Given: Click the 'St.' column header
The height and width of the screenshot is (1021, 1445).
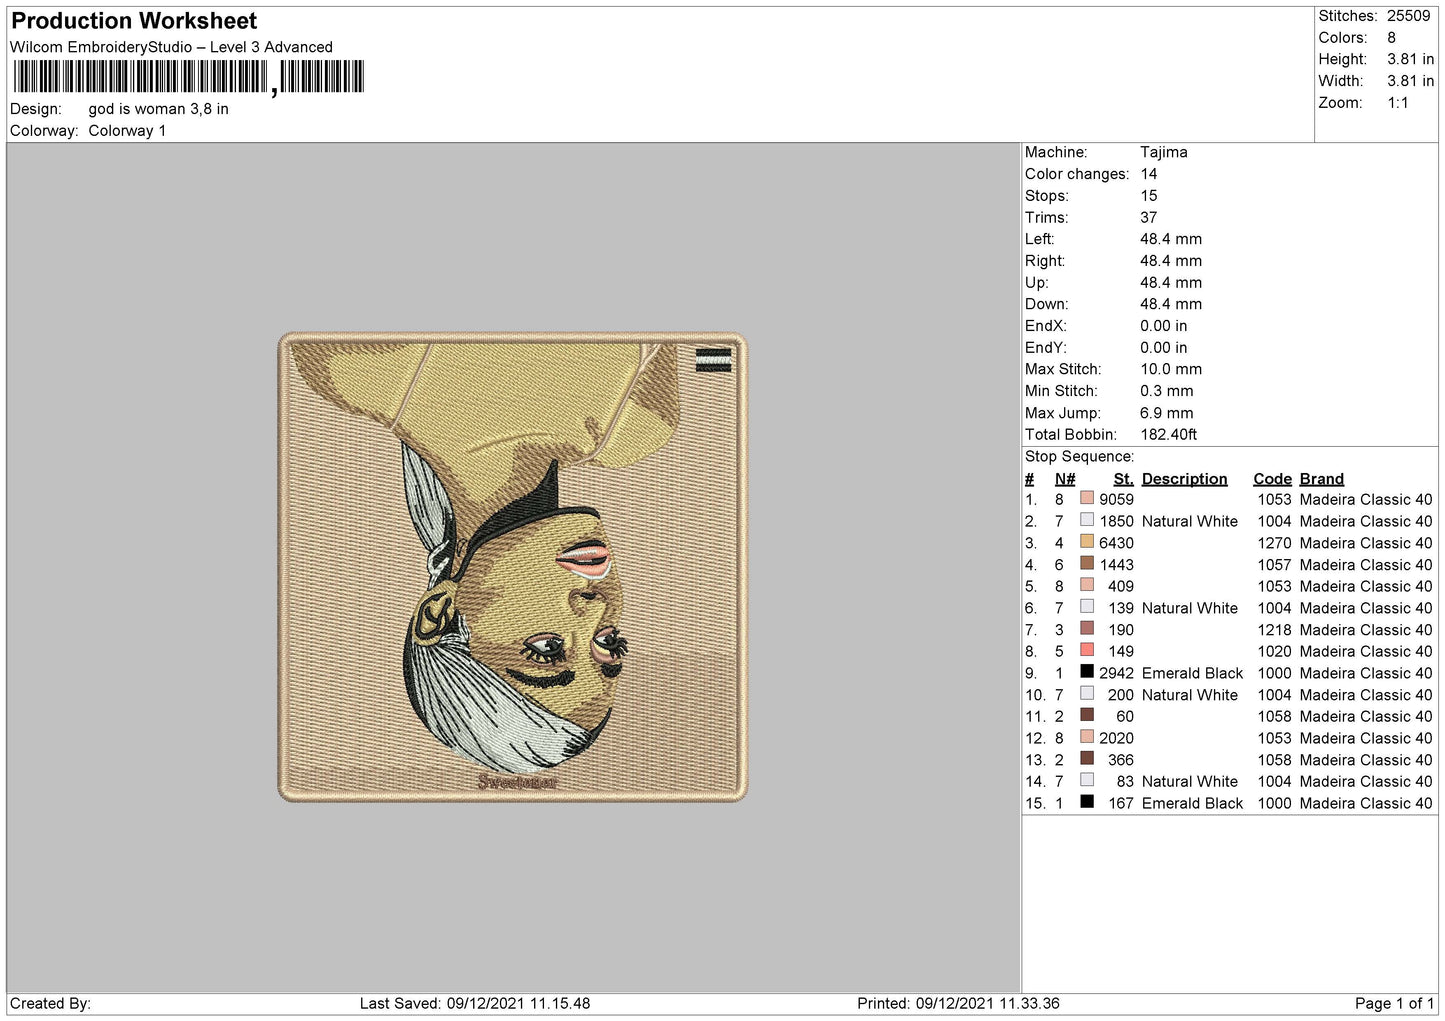Looking at the screenshot, I should point(1123,479).
